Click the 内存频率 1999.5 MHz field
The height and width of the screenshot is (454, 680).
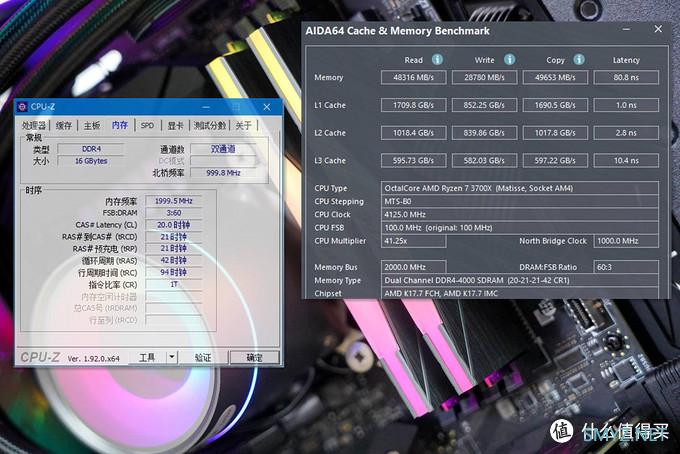(173, 201)
